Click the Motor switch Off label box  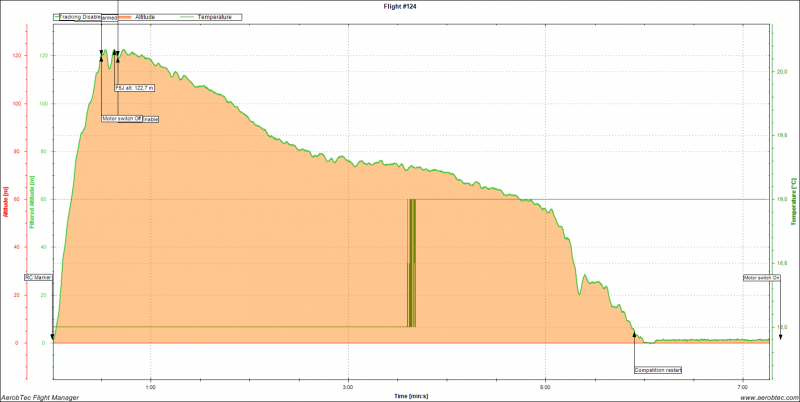[x=122, y=118]
